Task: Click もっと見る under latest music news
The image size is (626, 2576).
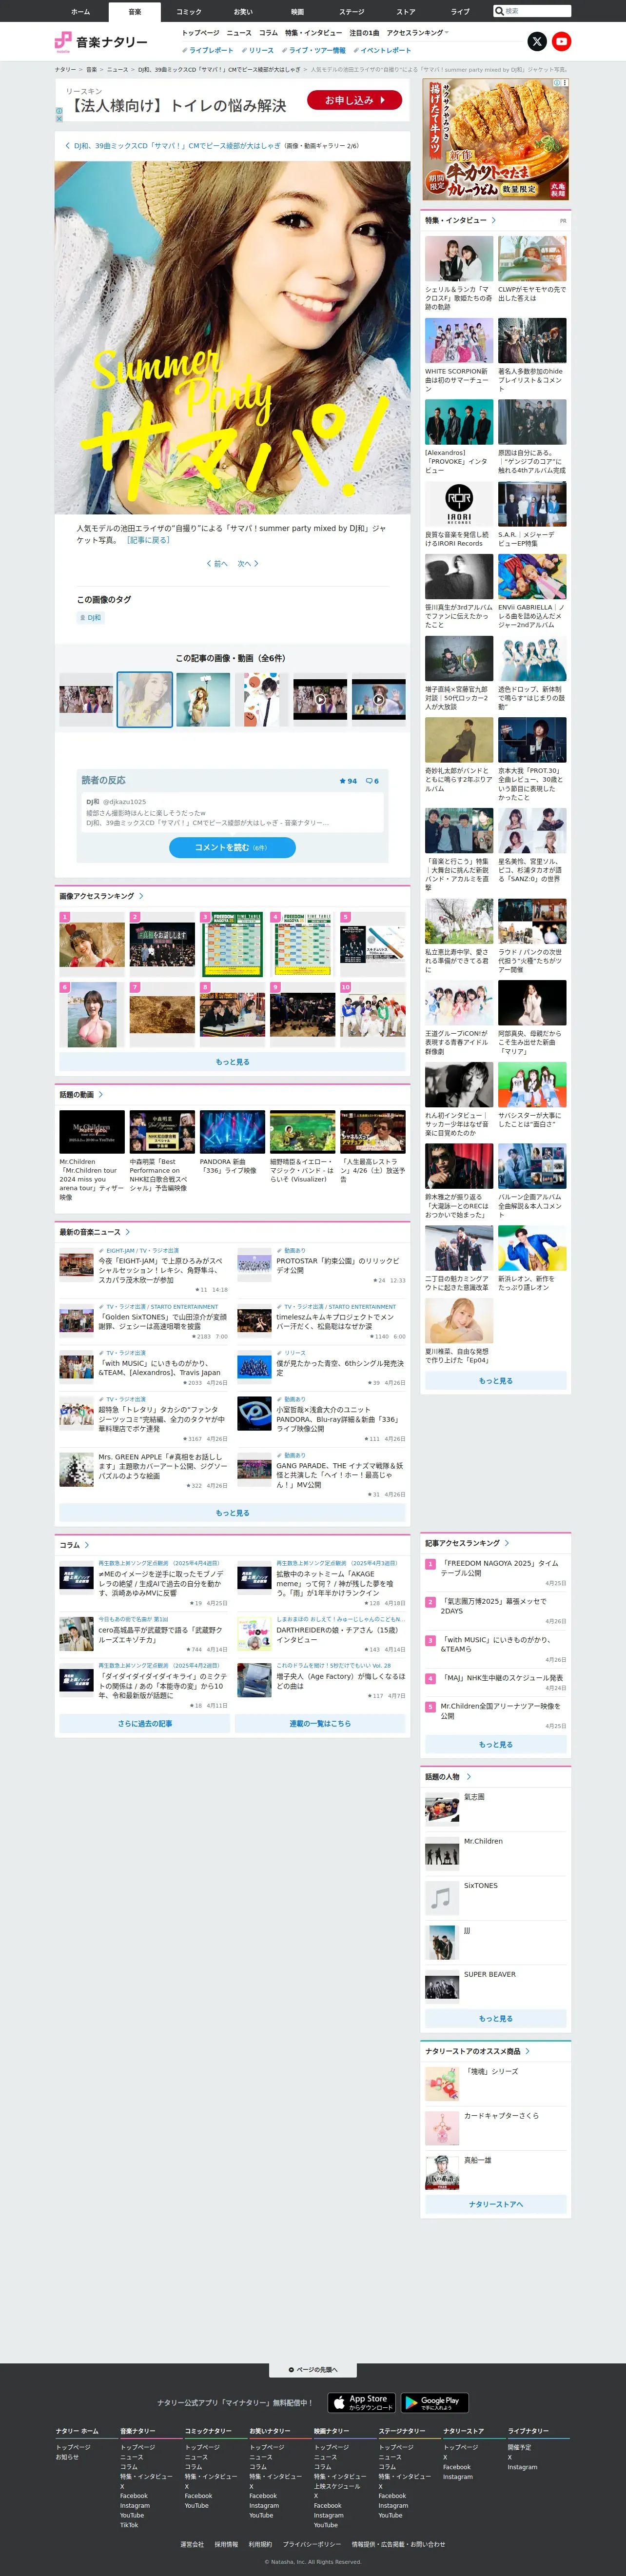Action: click(232, 1513)
